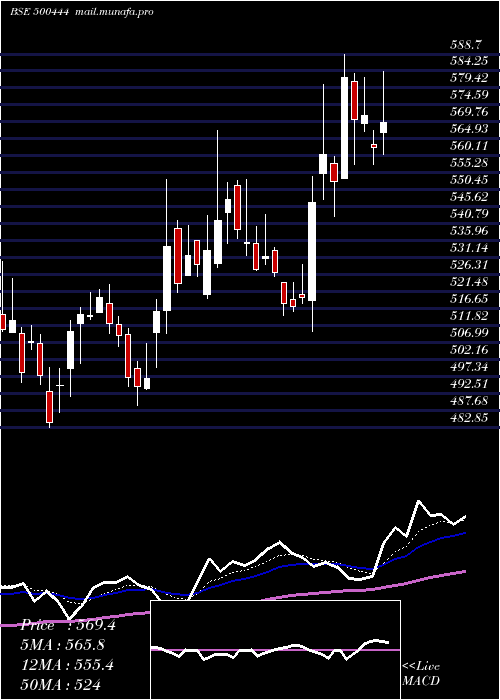500x700 pixels.
Task: Click the 535.96 price axis label
Action: pyautogui.click(x=469, y=231)
